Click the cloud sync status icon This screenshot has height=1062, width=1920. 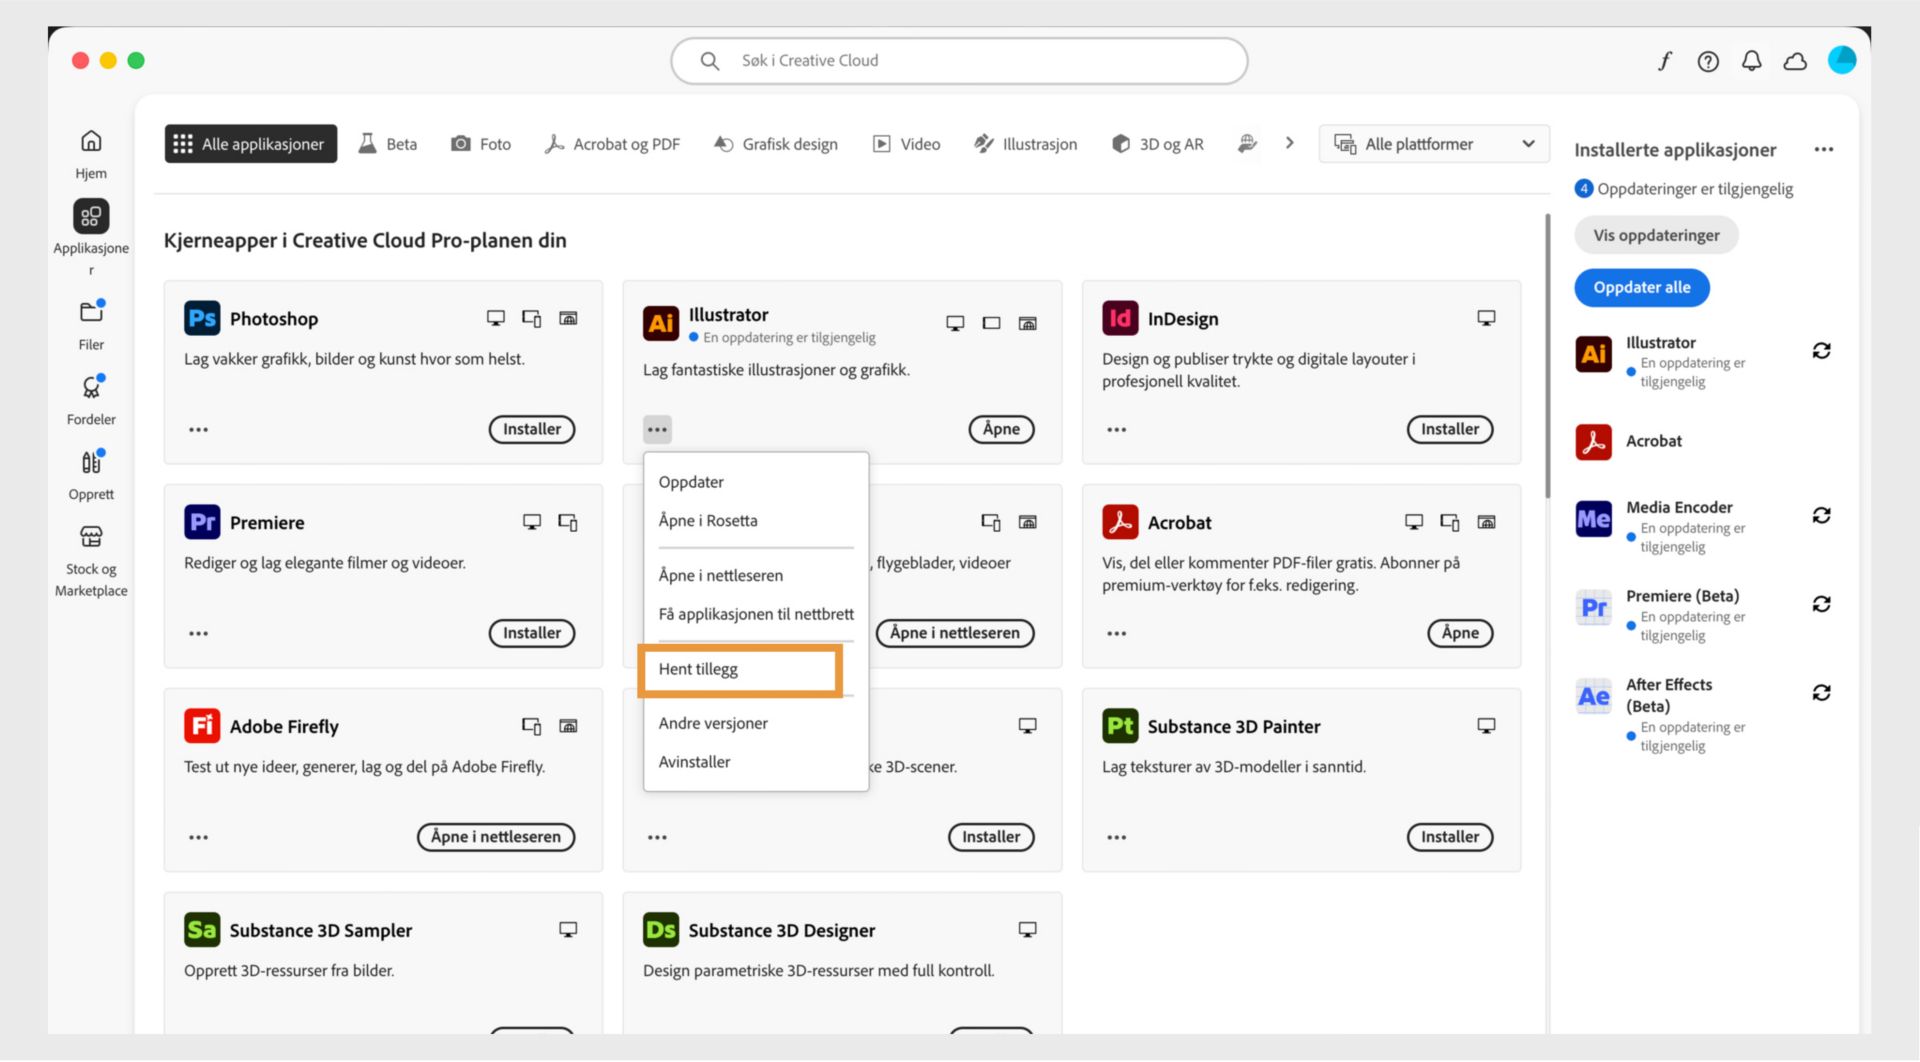pos(1795,61)
